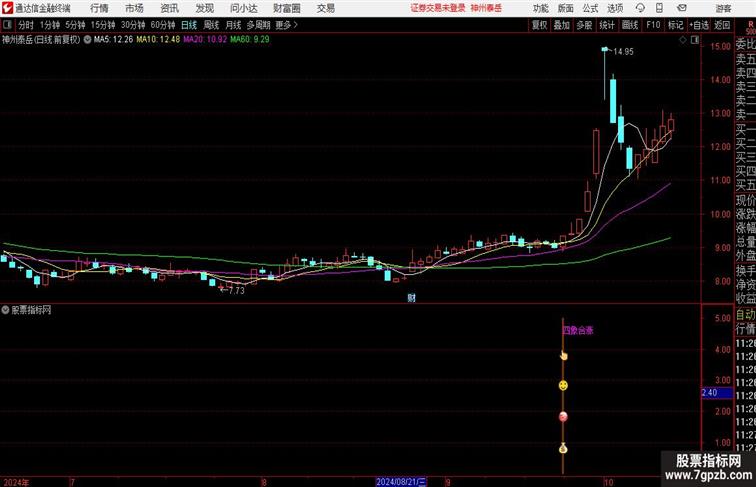The width and height of the screenshot is (756, 487).
Task: Switch to 分时 chart period
Action: click(26, 25)
